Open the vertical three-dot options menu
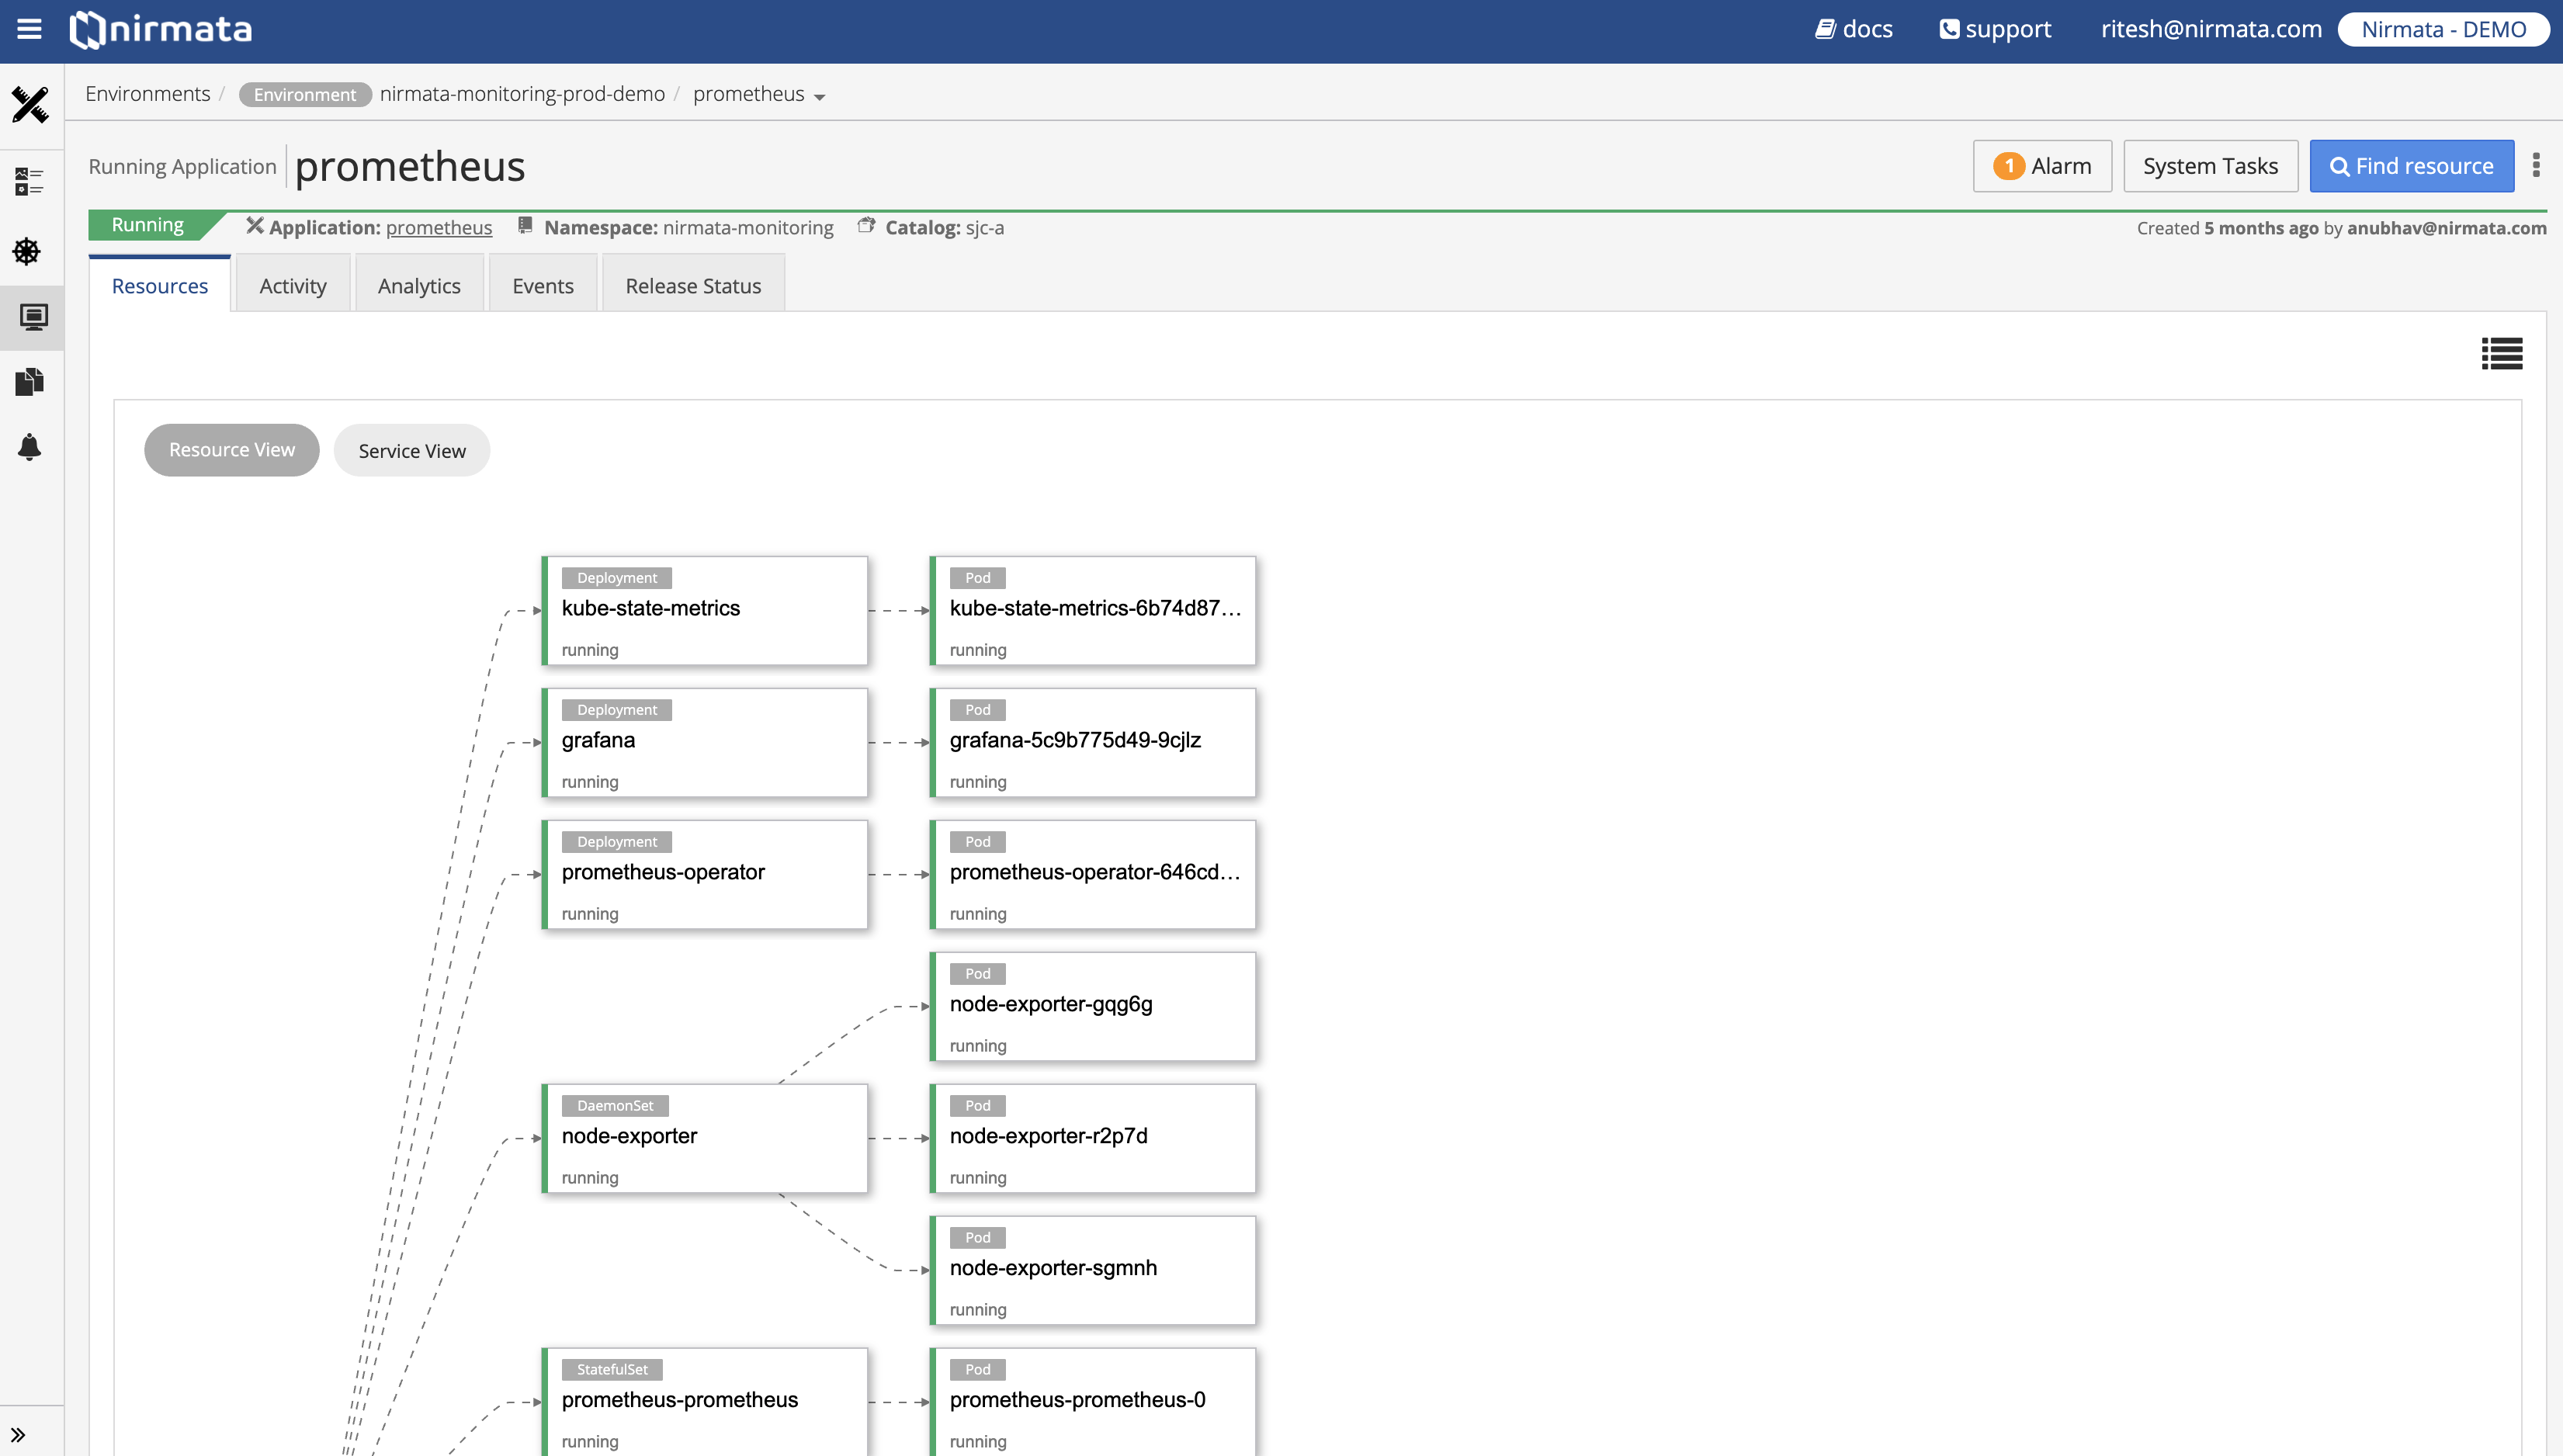The width and height of the screenshot is (2563, 1456). (x=2536, y=165)
